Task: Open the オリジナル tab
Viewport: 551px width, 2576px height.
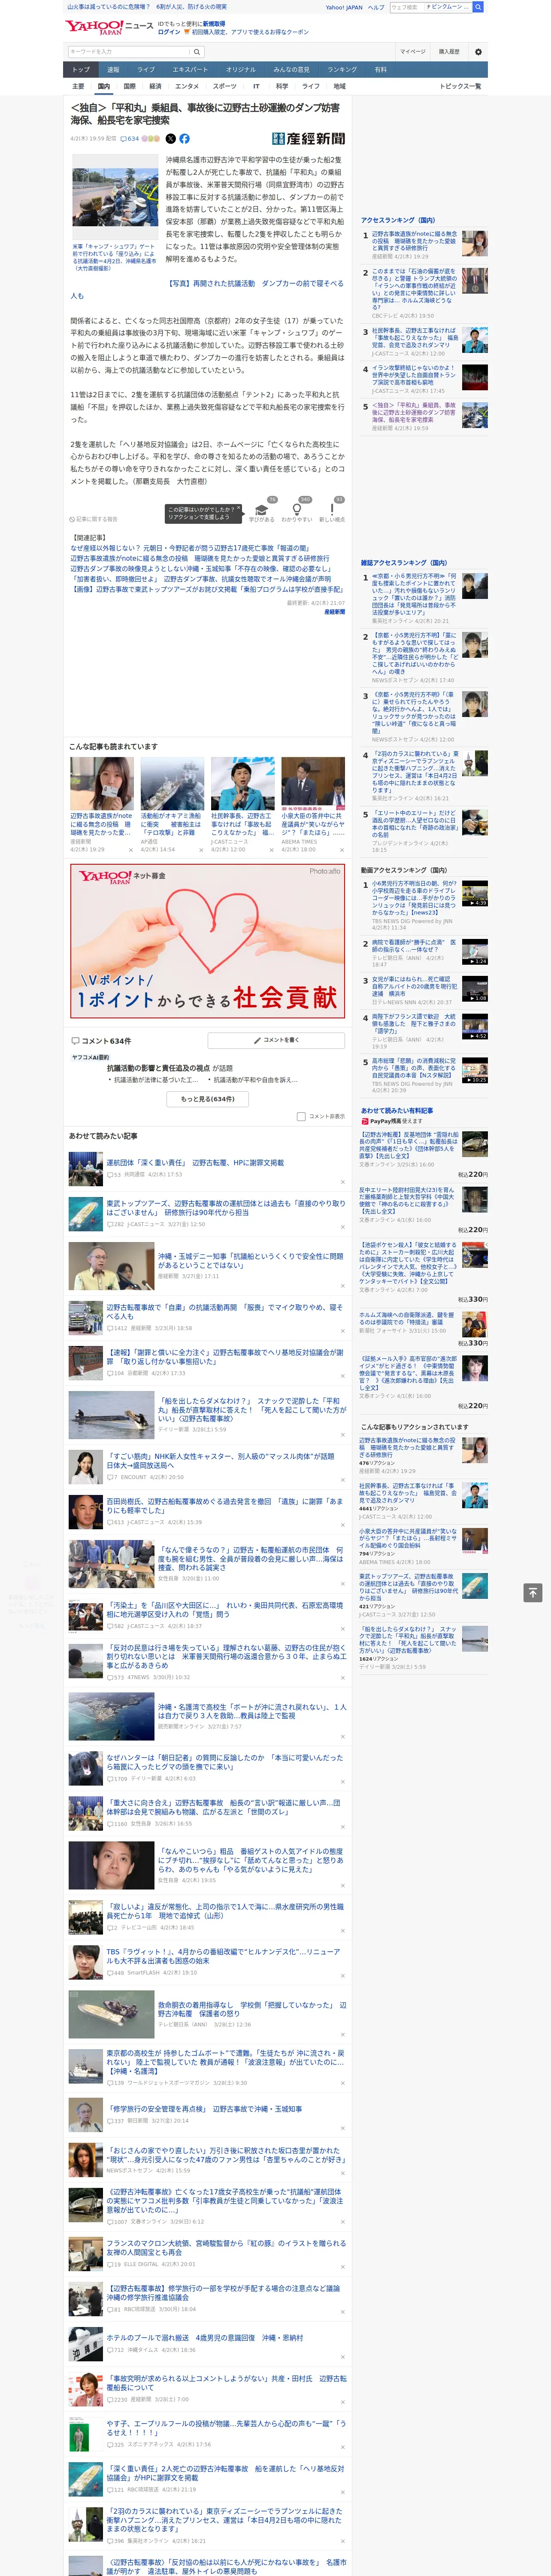Action: point(241,70)
